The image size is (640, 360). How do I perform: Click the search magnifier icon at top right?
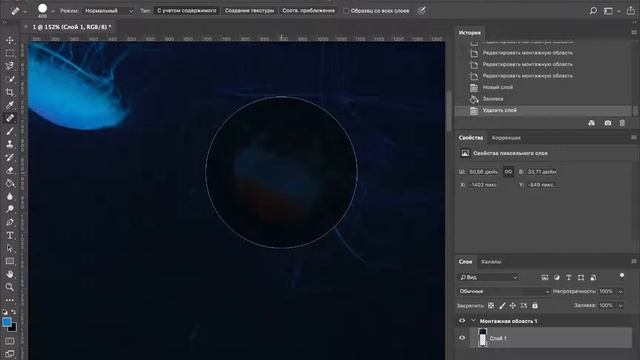pos(593,11)
